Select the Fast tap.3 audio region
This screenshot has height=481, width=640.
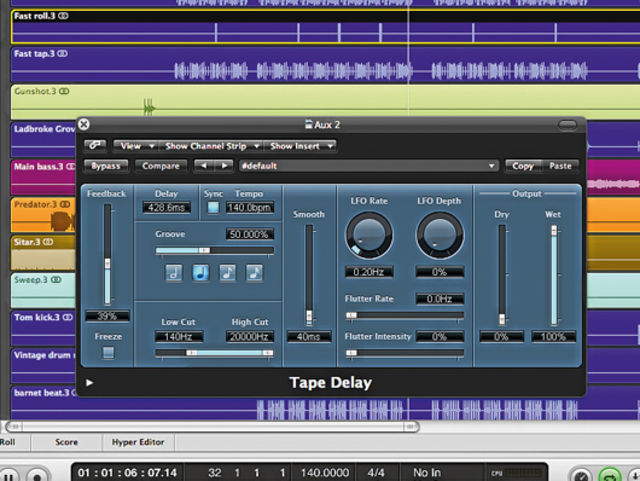tap(325, 65)
